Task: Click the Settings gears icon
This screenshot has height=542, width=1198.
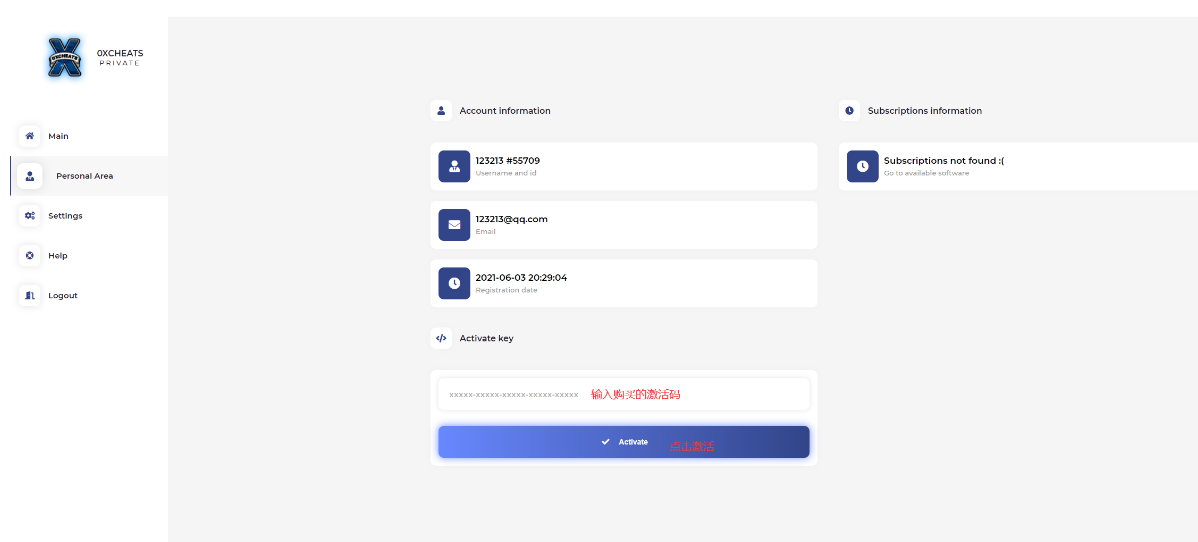Action: point(30,216)
